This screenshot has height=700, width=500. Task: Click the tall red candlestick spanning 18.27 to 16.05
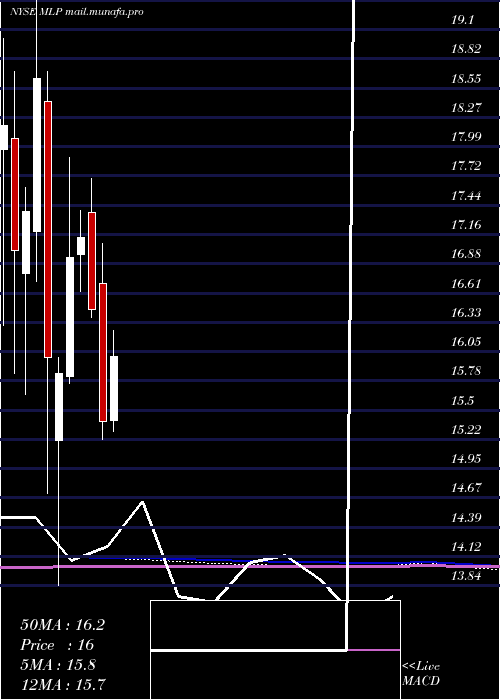coord(48,229)
